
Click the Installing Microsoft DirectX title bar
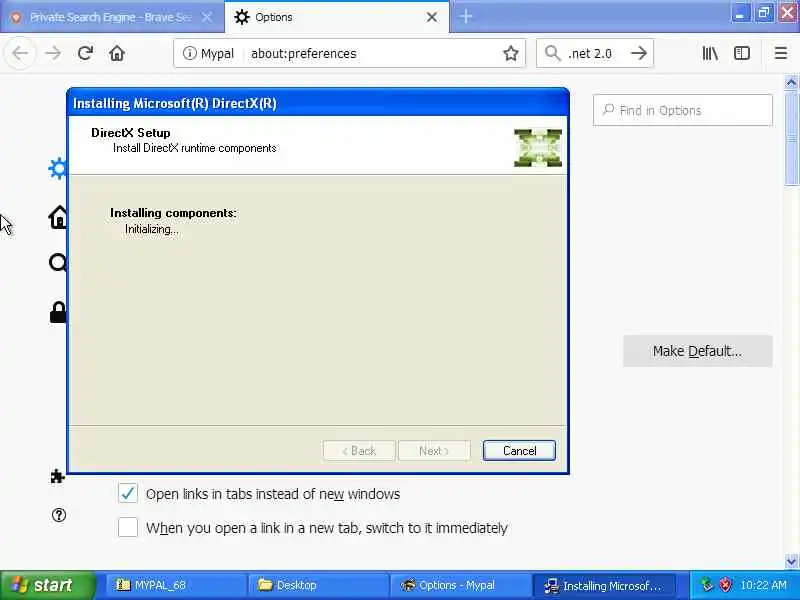tap(318, 103)
